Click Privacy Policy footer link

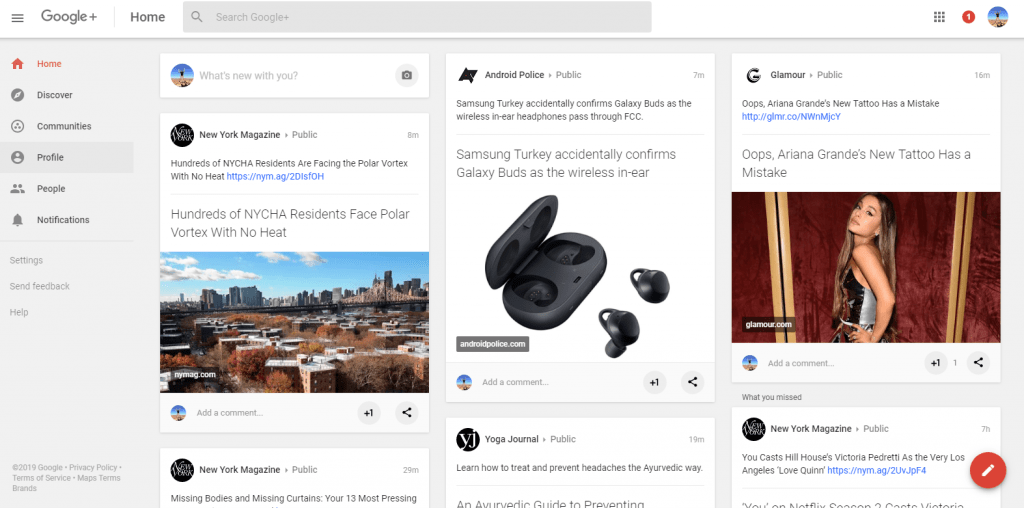(93, 468)
